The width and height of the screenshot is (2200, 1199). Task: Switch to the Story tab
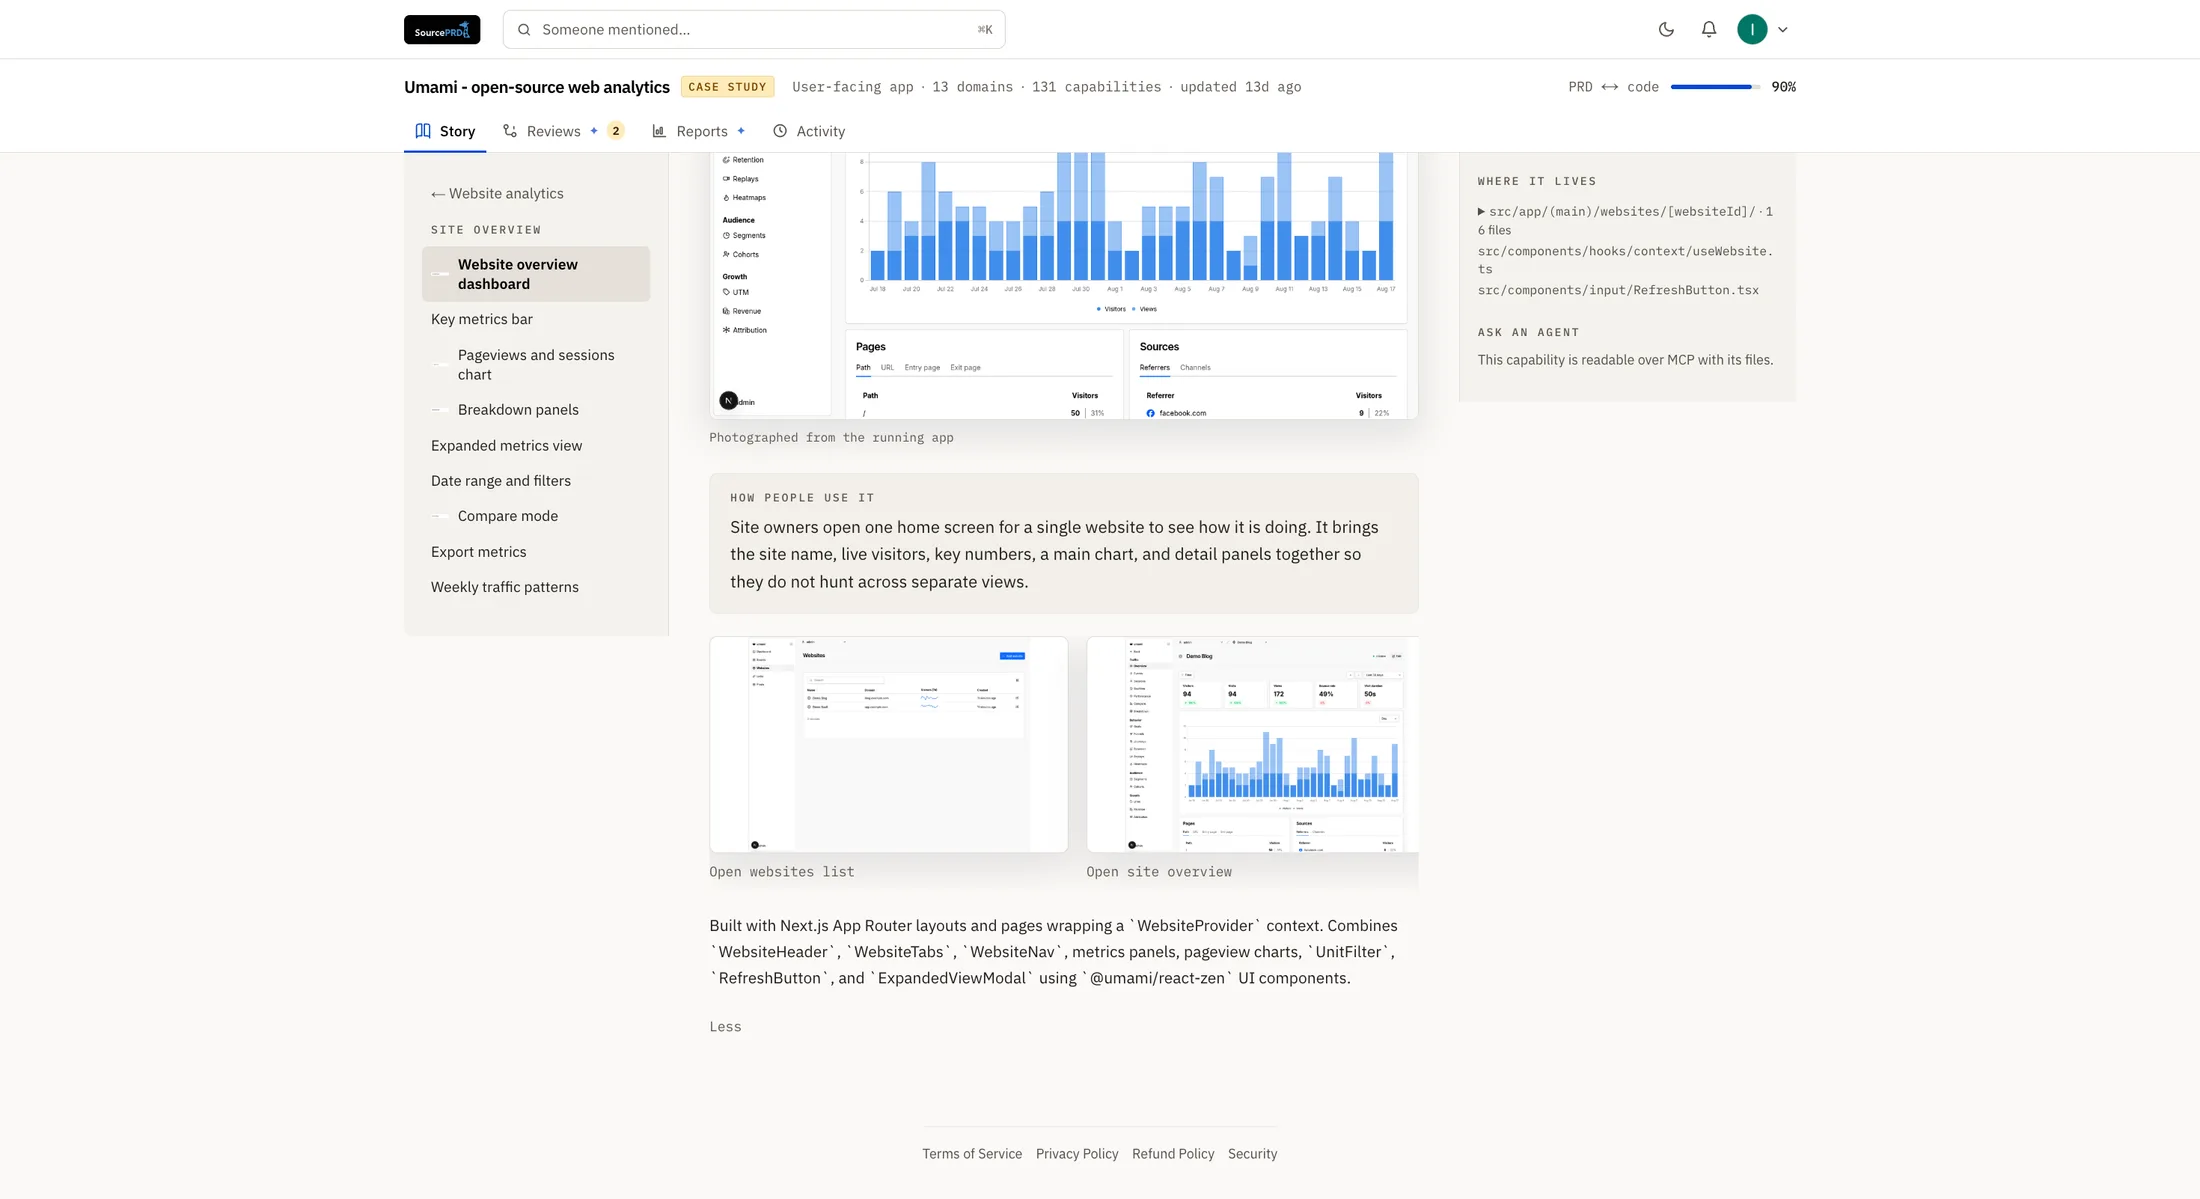445,131
